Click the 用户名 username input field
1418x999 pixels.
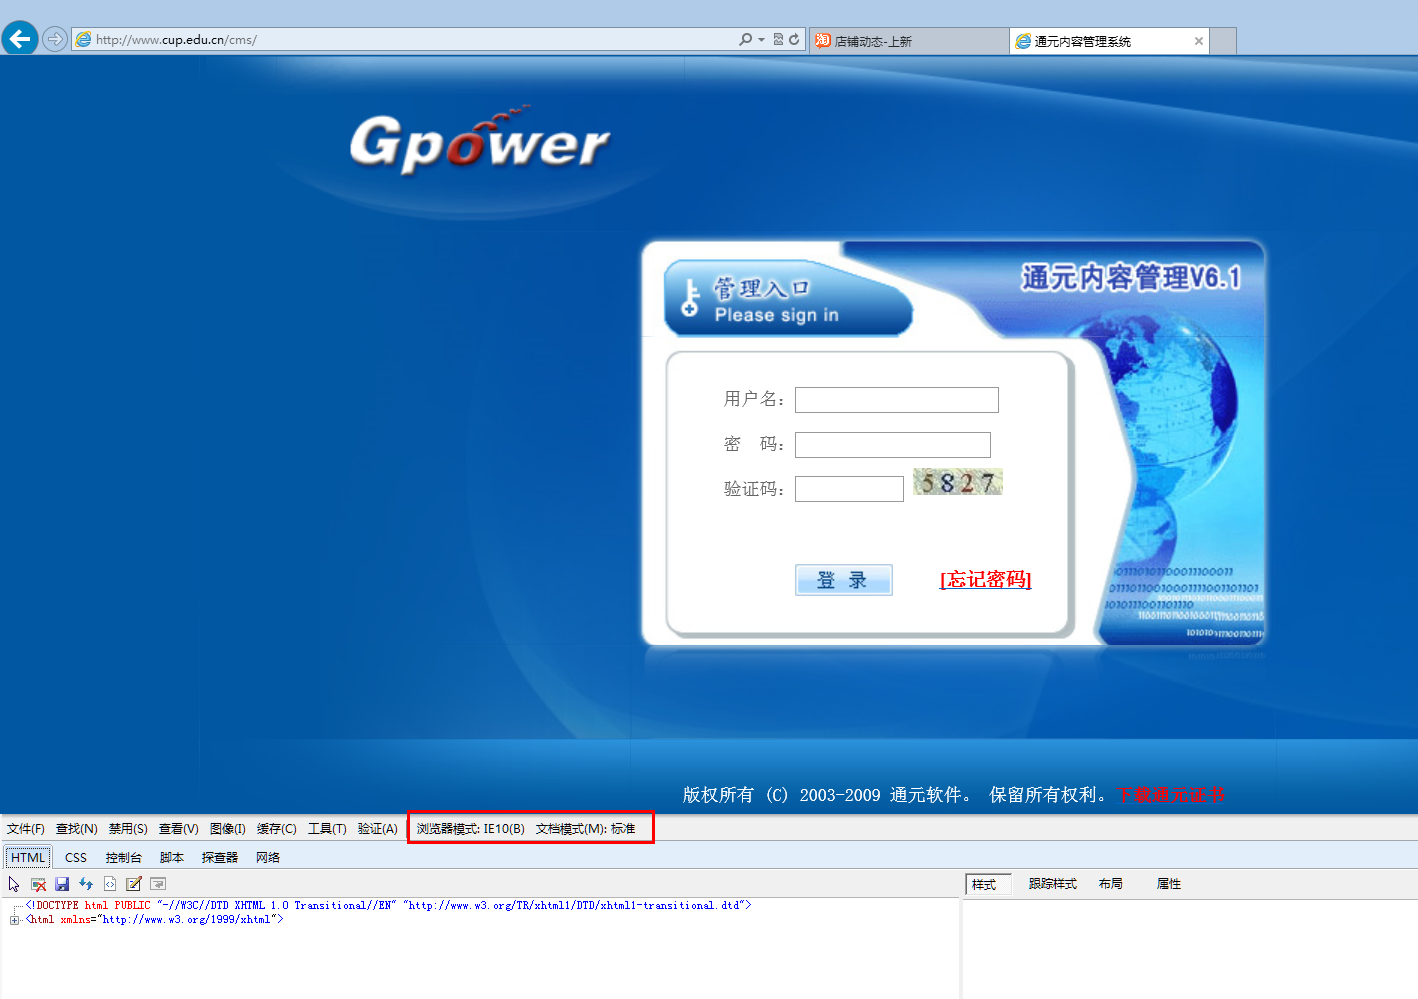pos(896,400)
